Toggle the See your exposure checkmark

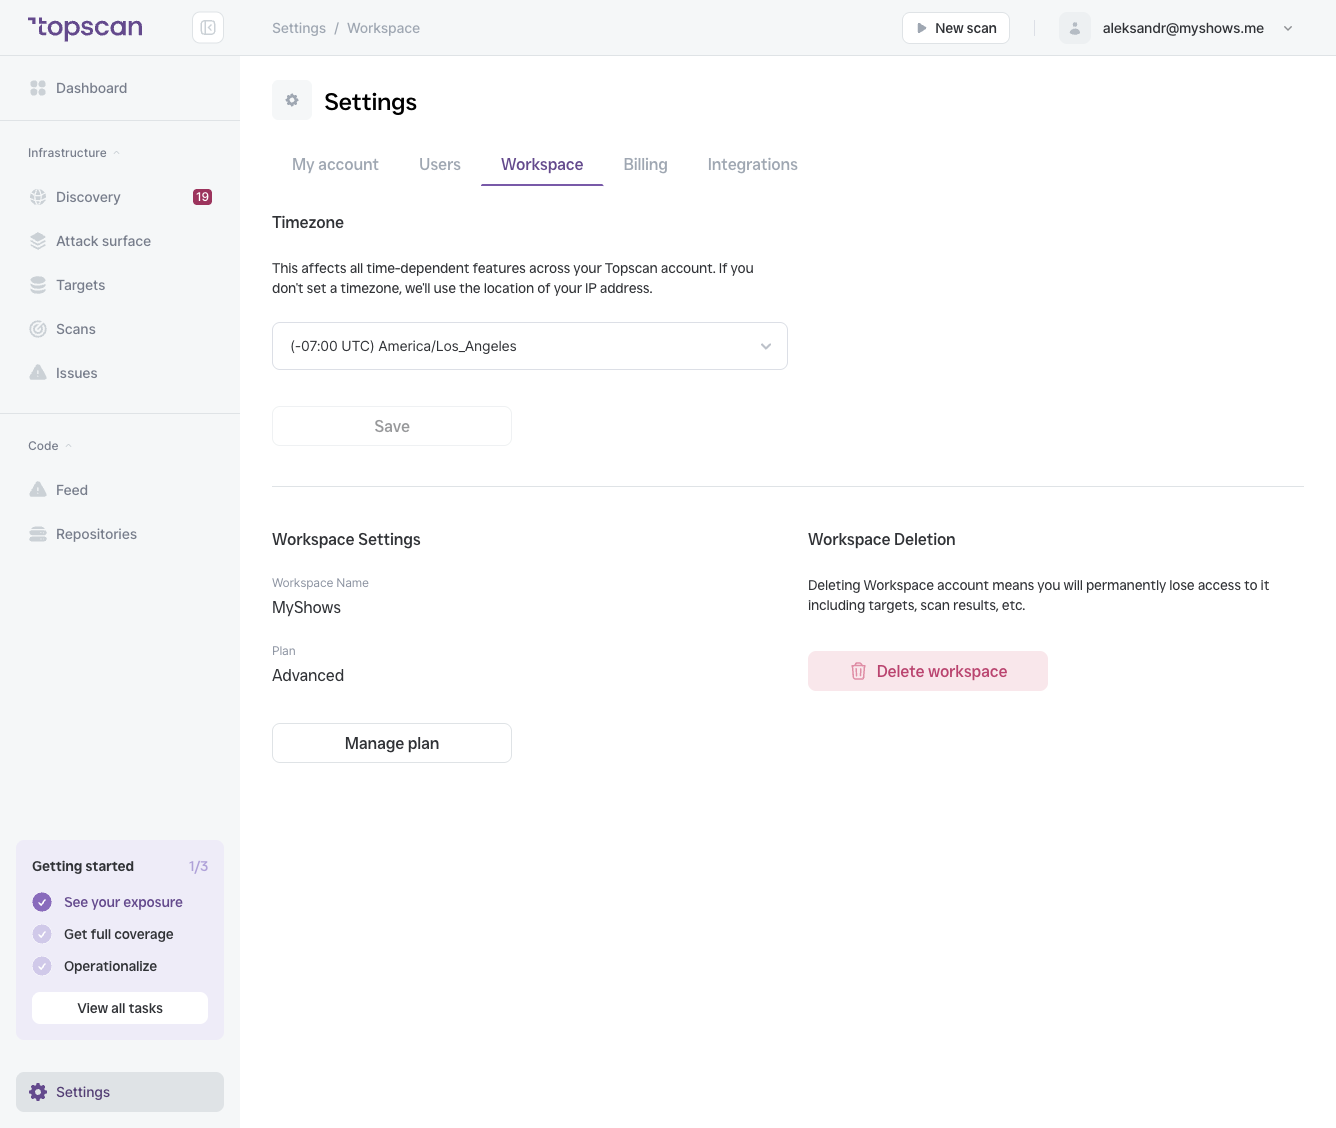42,902
